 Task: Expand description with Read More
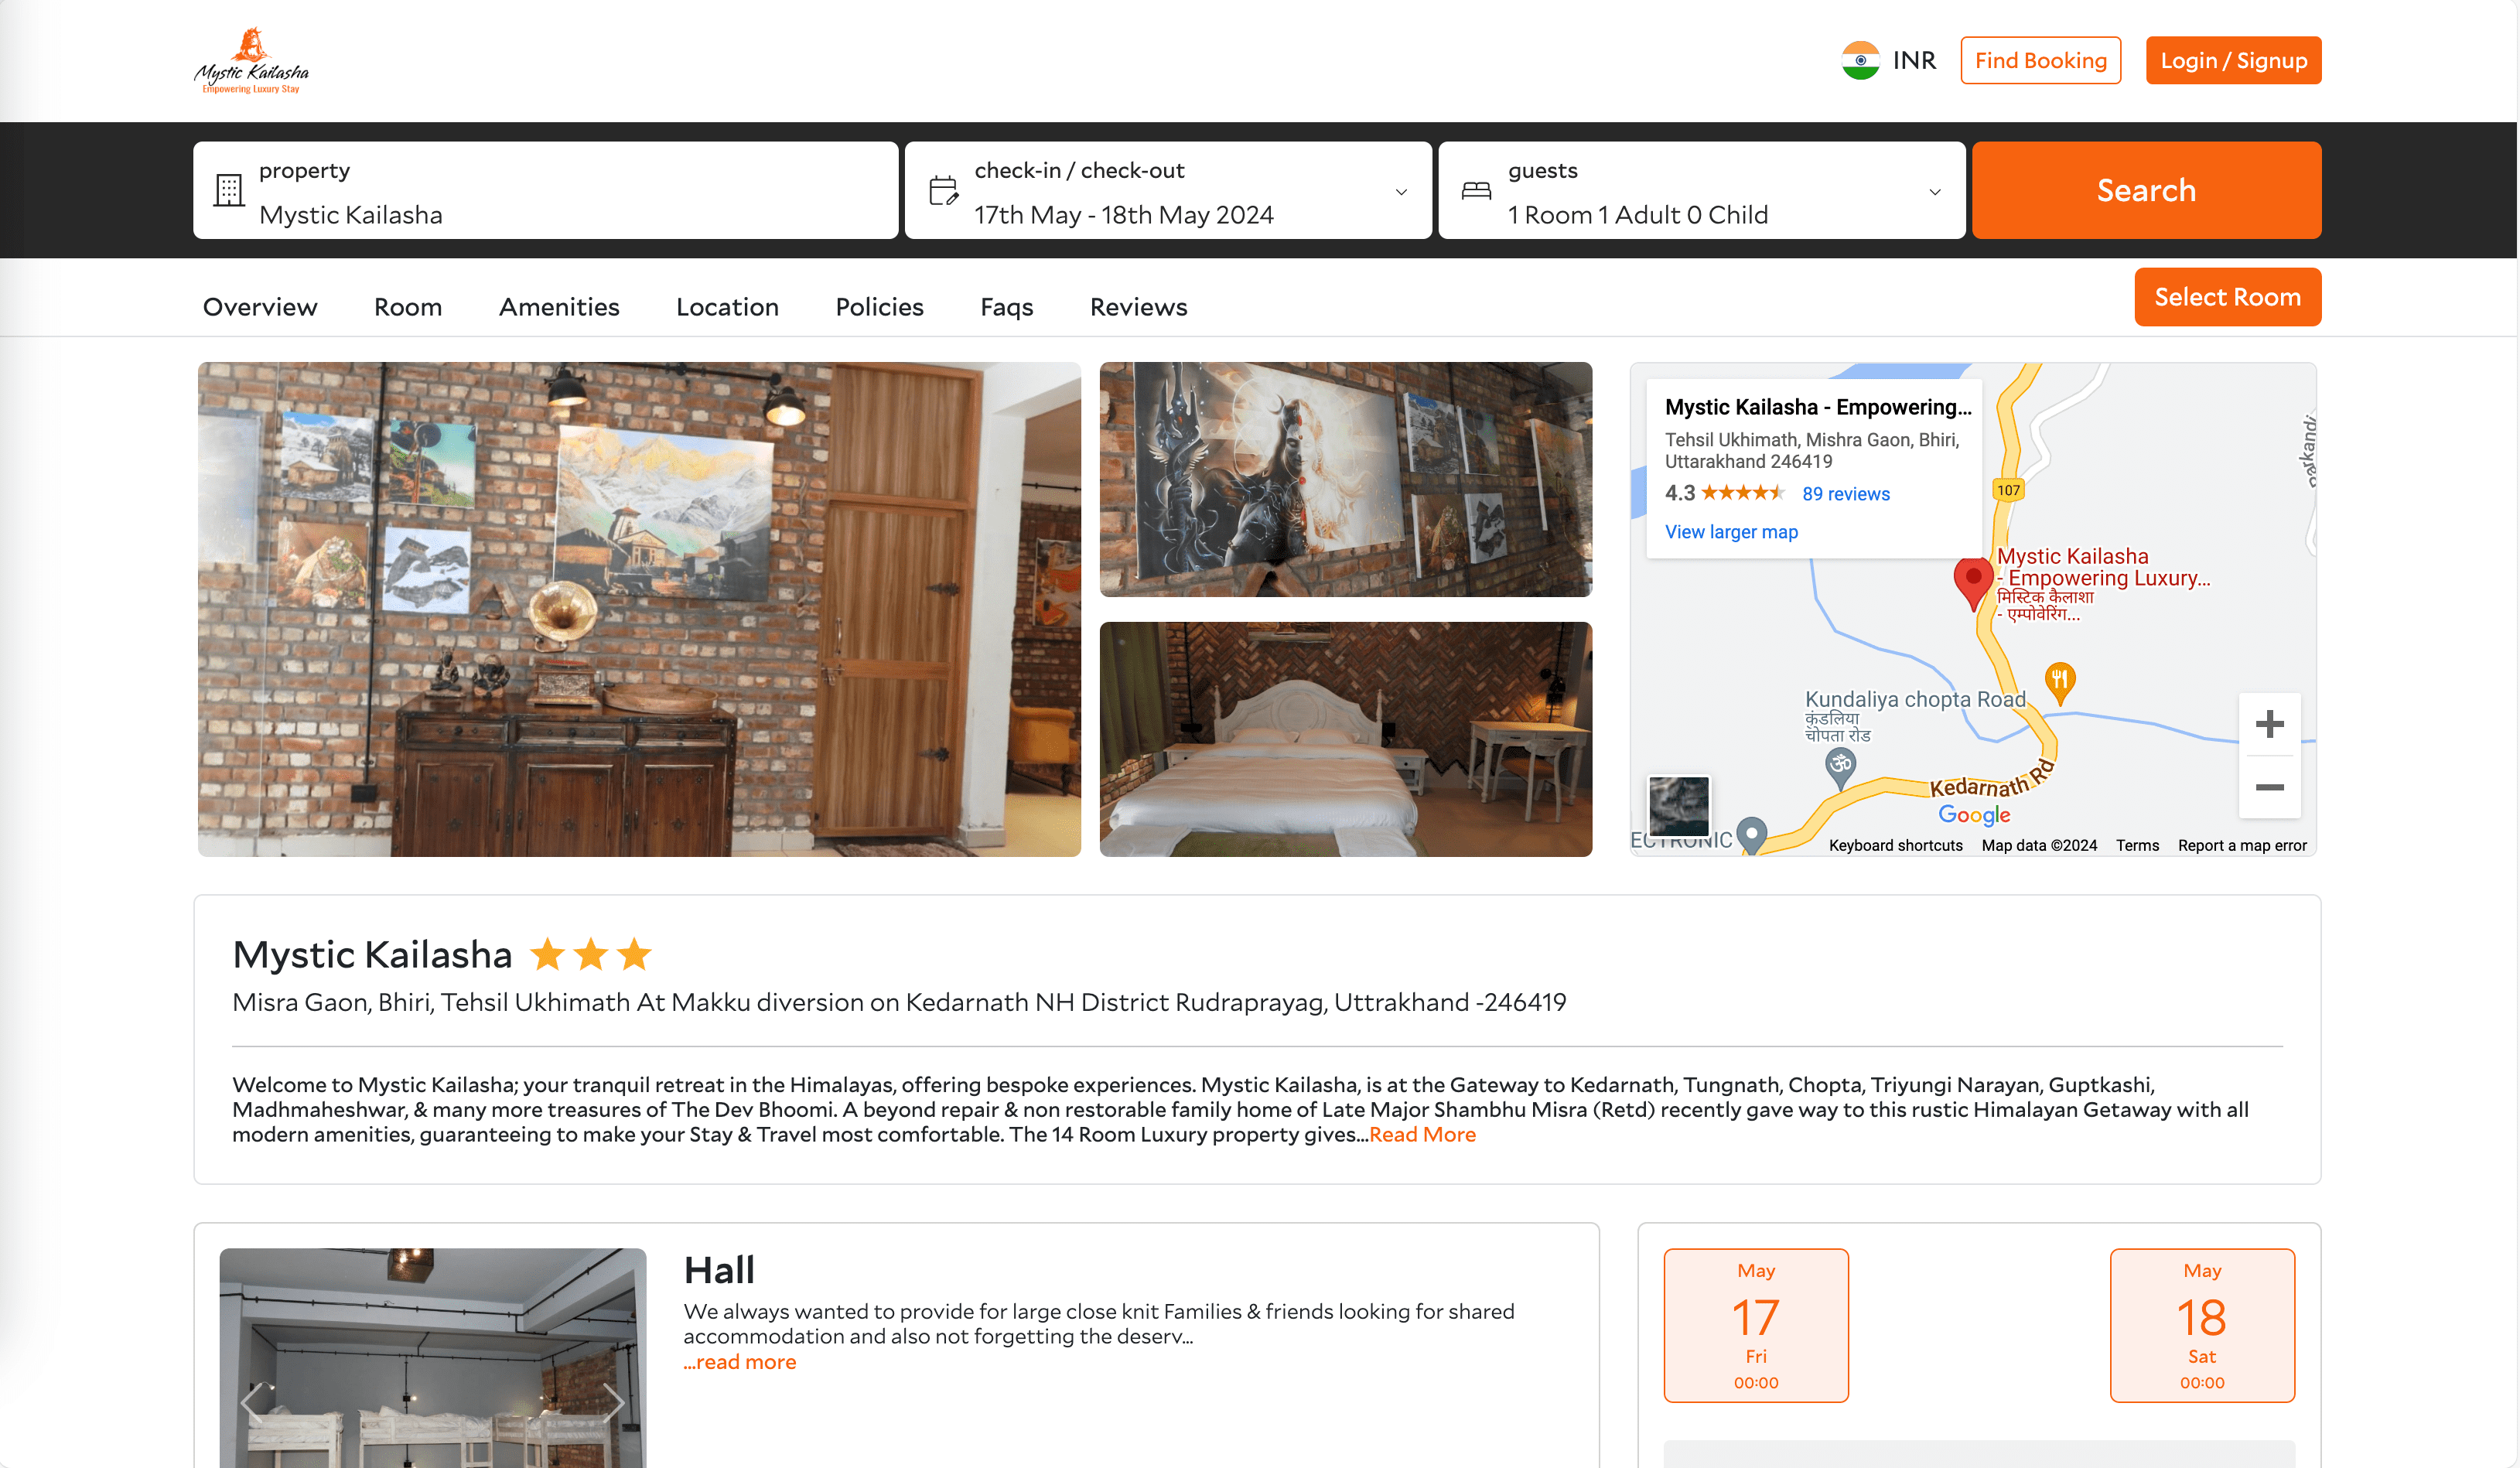click(1422, 1135)
